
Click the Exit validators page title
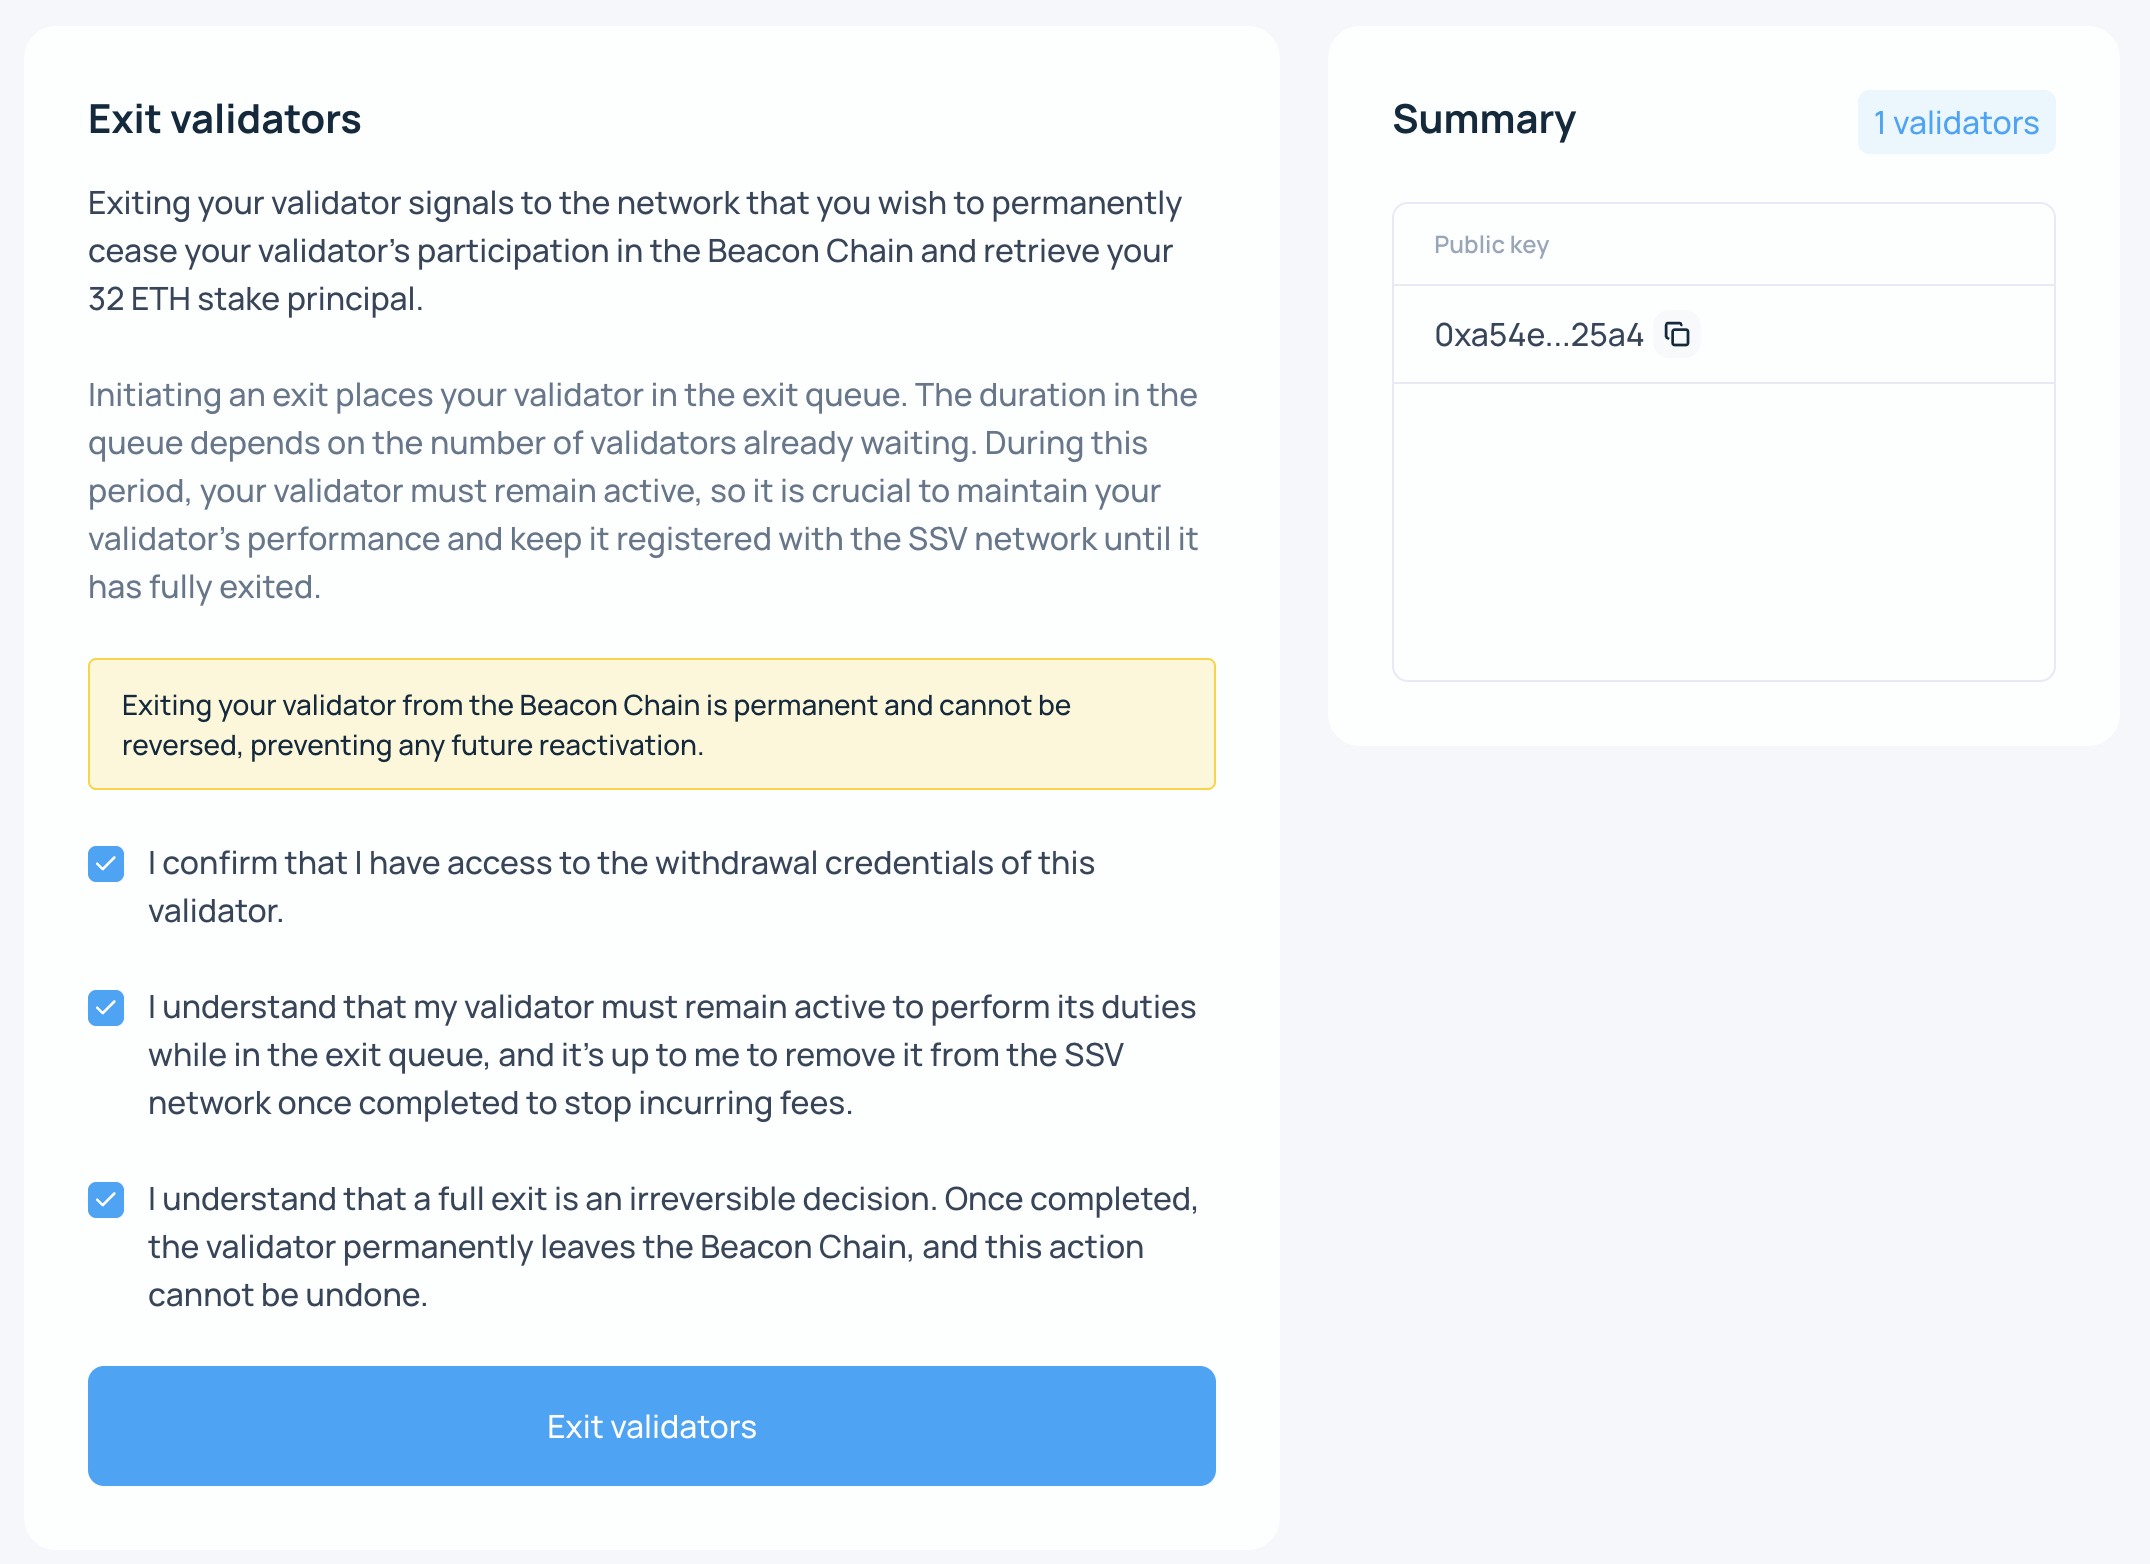coord(226,119)
